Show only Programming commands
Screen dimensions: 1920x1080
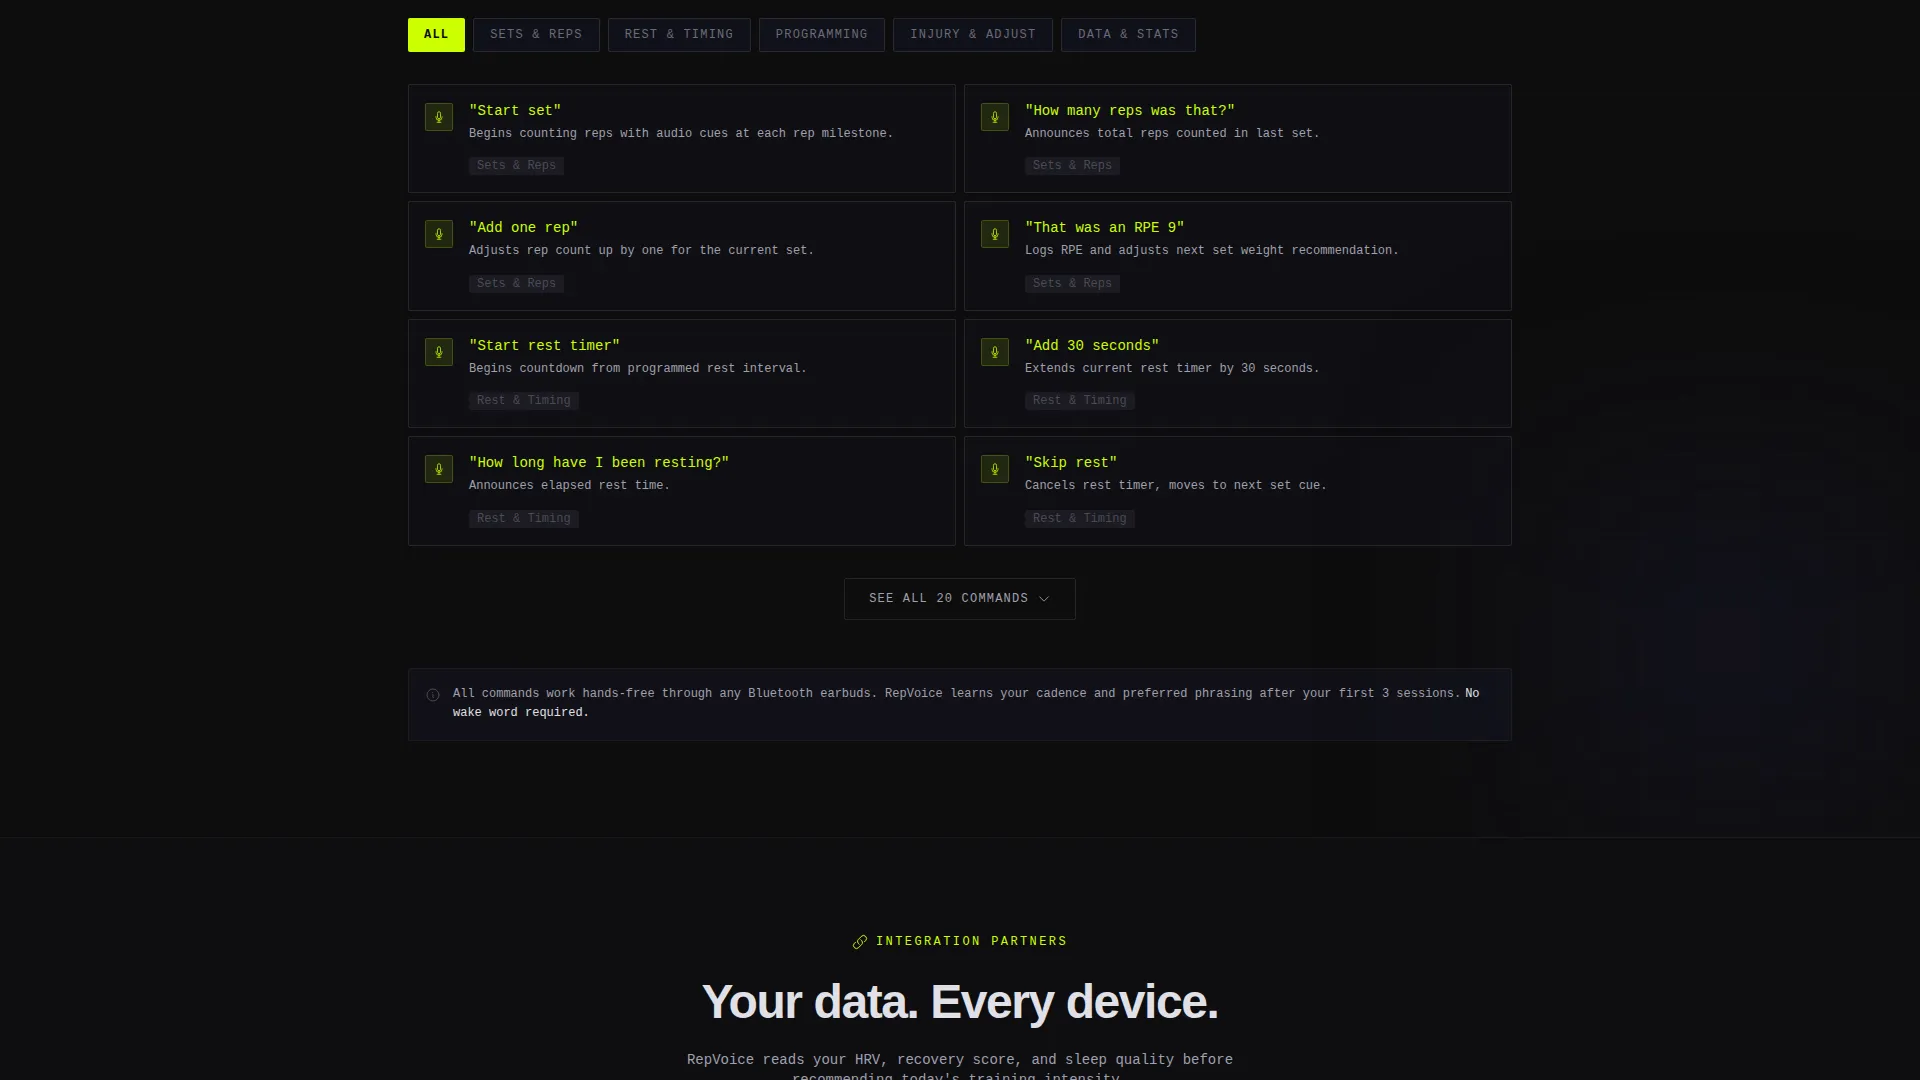(x=822, y=35)
